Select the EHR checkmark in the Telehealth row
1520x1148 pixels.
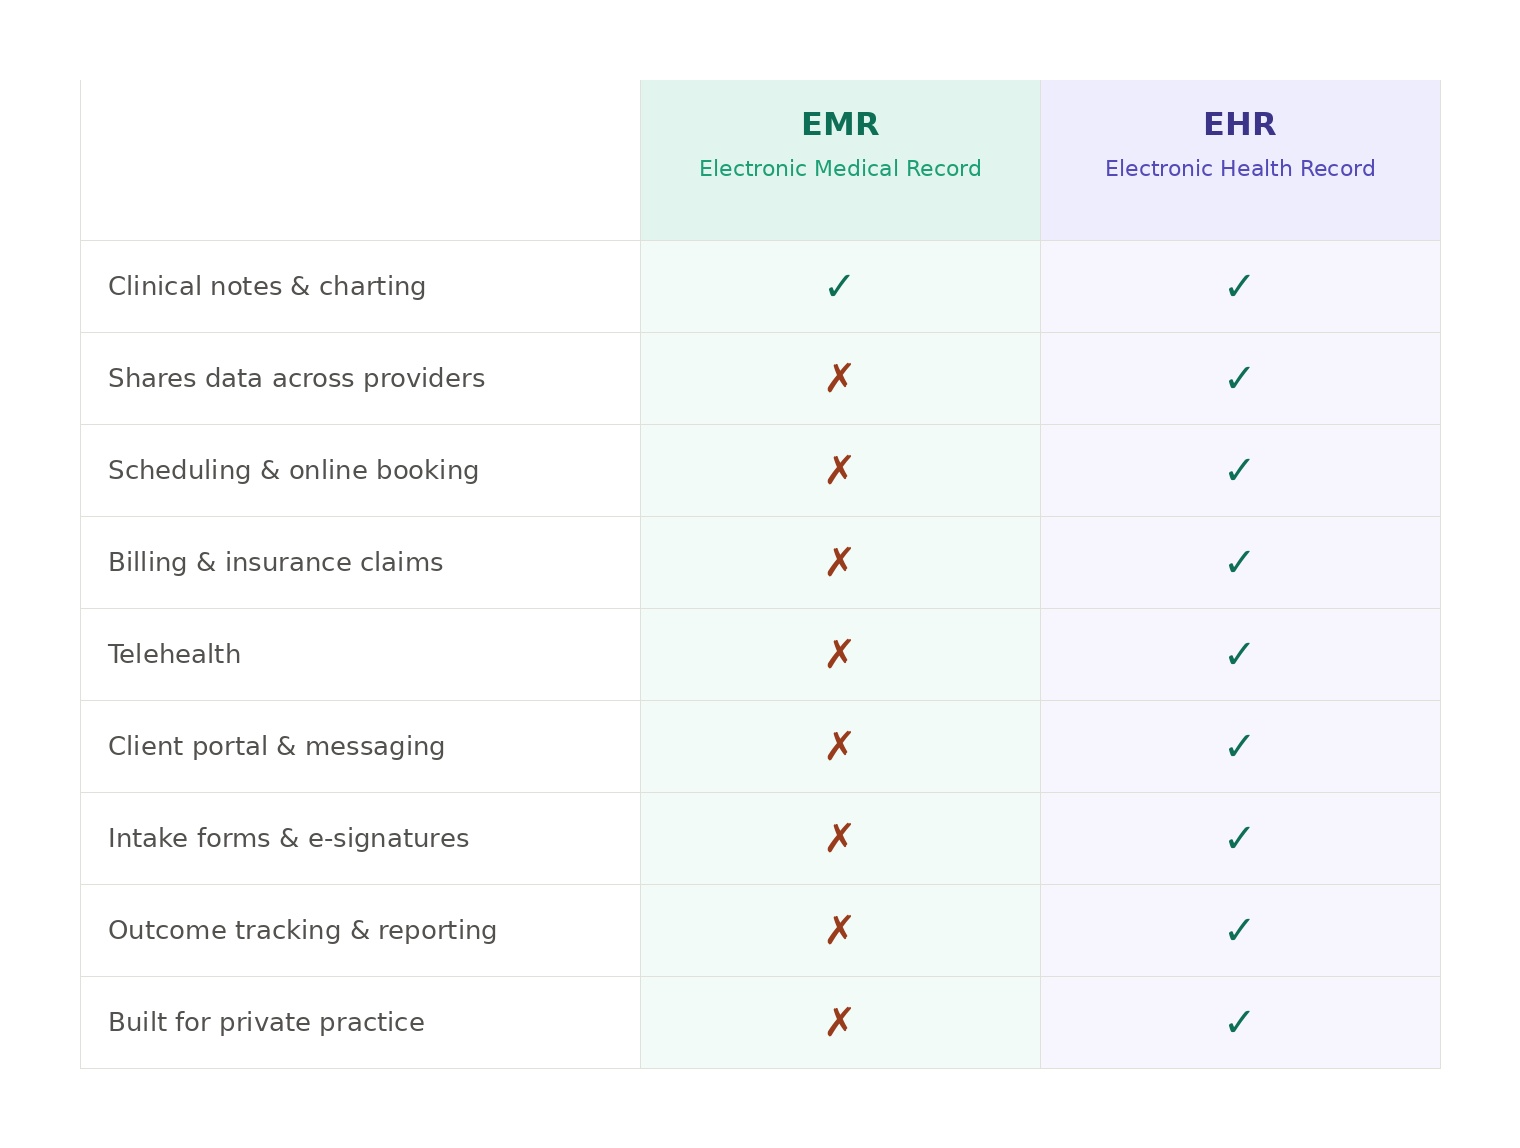pos(1239,655)
